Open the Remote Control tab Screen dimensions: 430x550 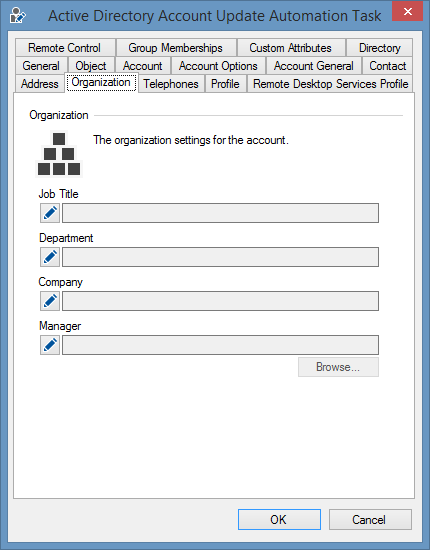[x=65, y=48]
